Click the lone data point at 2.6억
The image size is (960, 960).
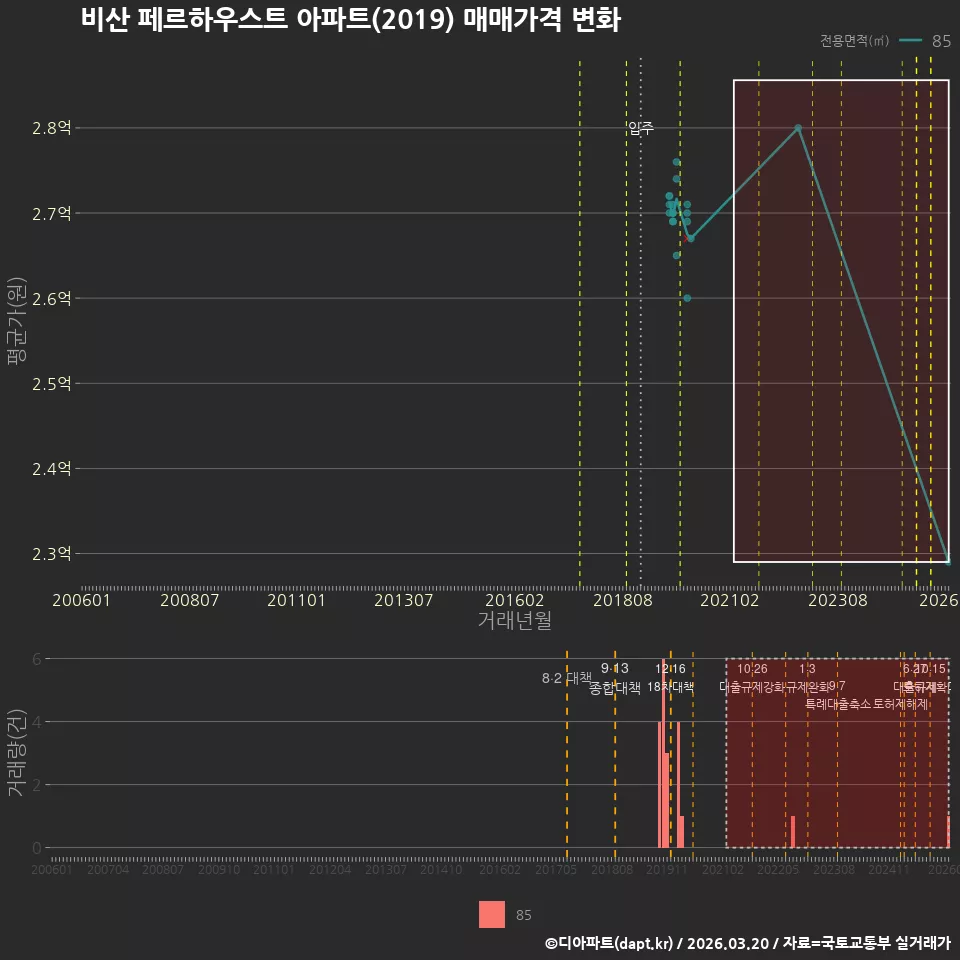[687, 298]
